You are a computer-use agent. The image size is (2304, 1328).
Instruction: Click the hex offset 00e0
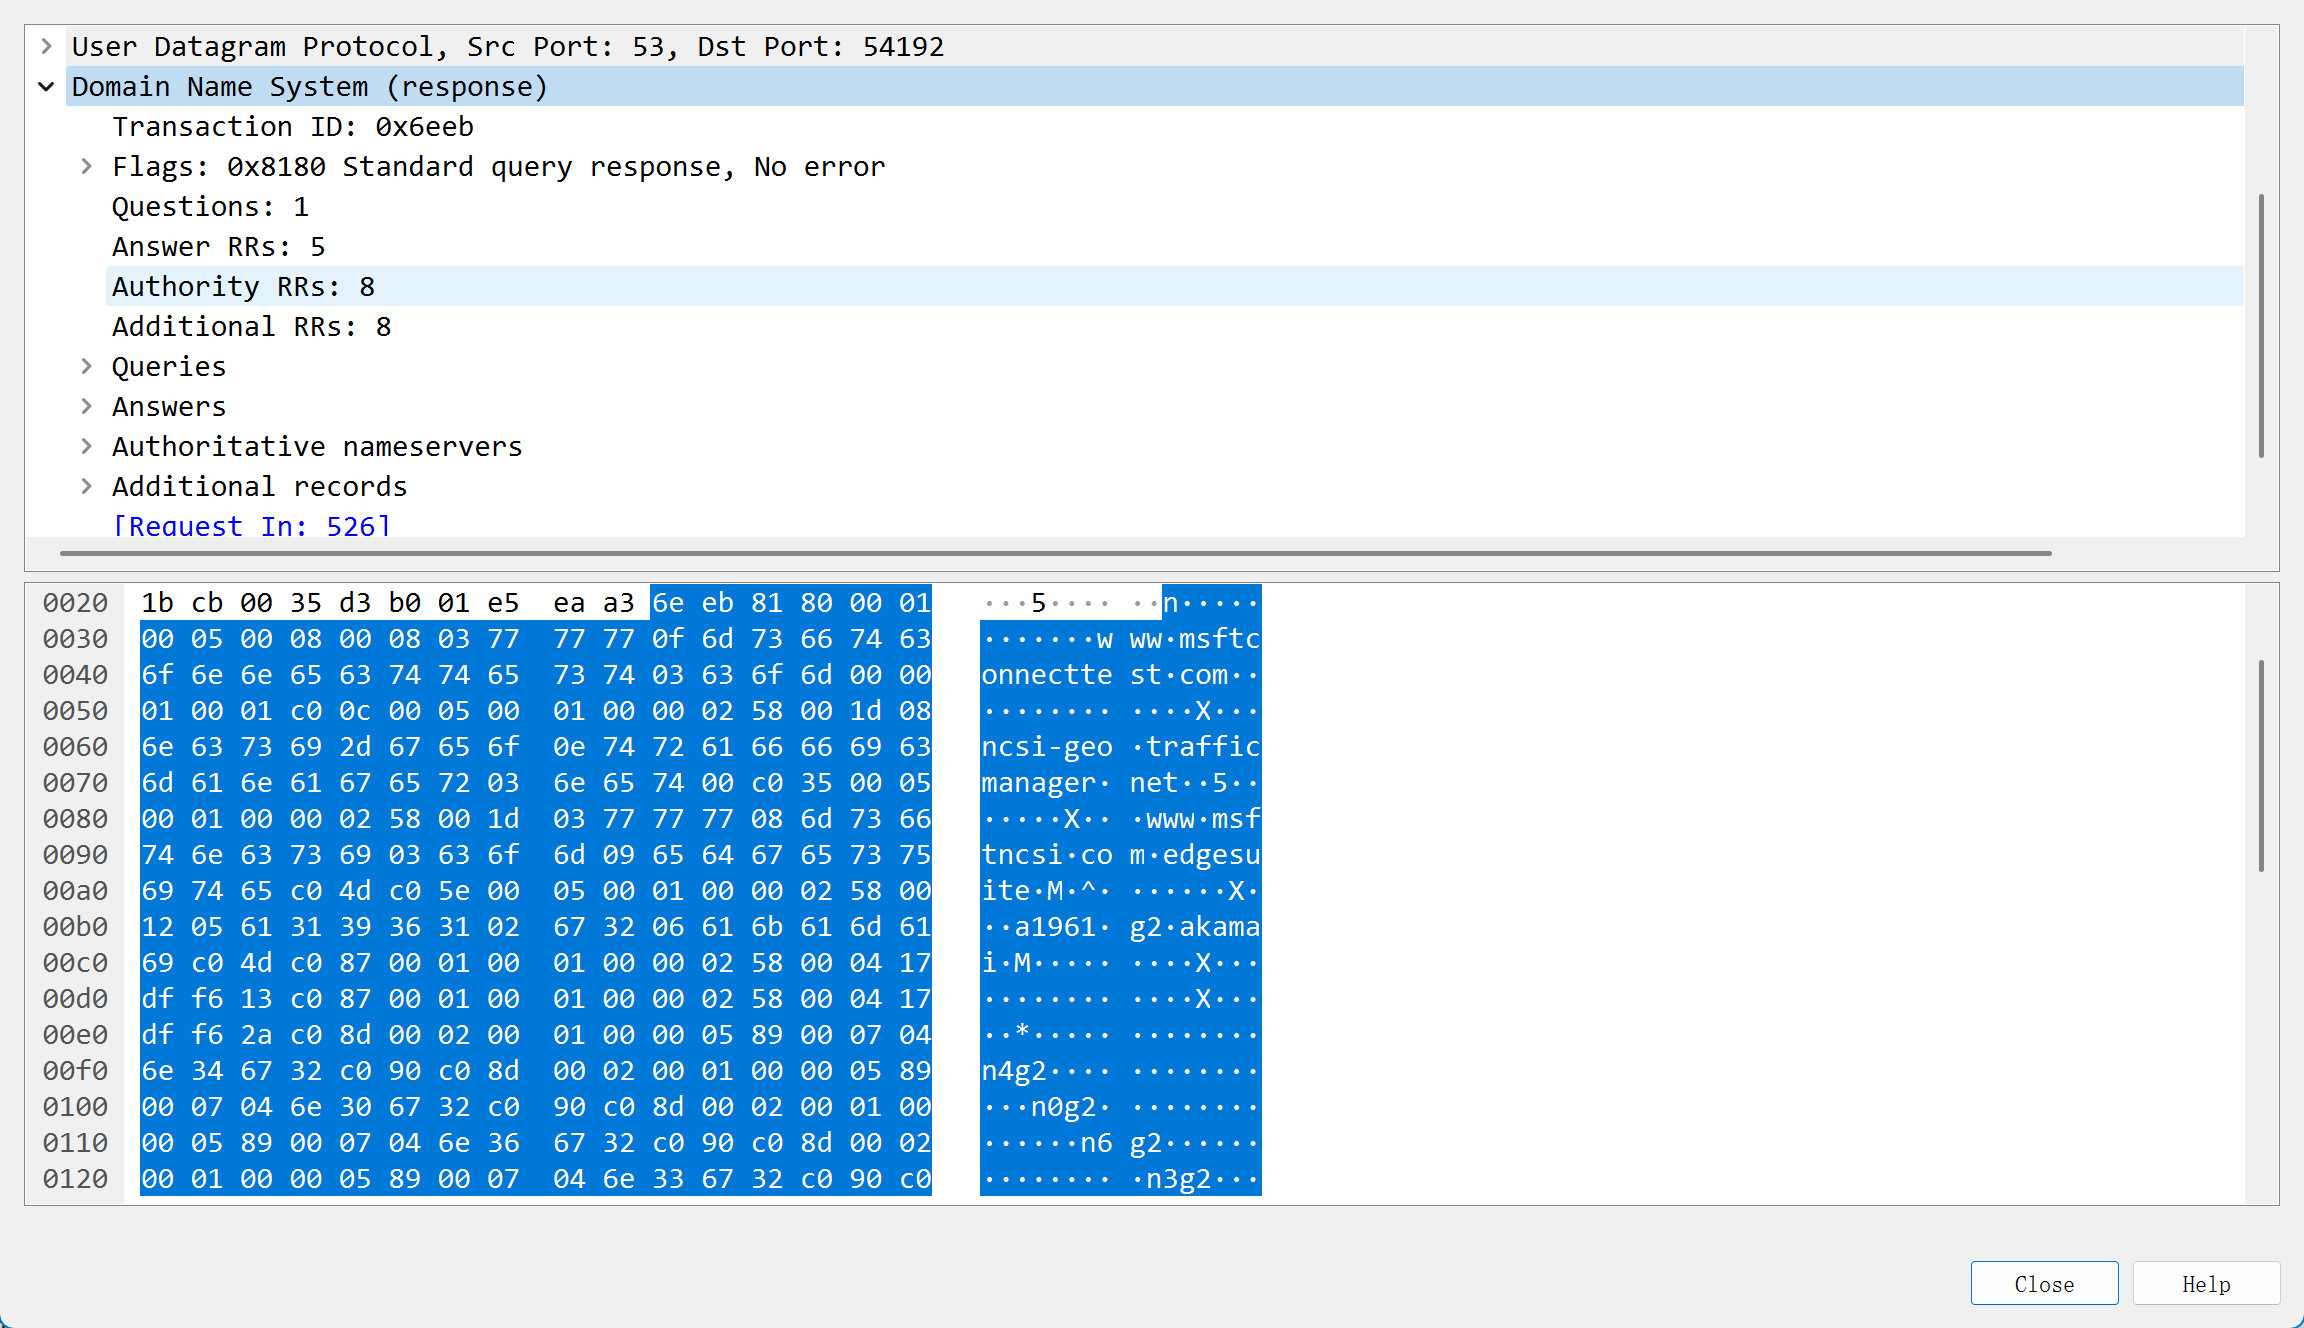coord(75,1034)
